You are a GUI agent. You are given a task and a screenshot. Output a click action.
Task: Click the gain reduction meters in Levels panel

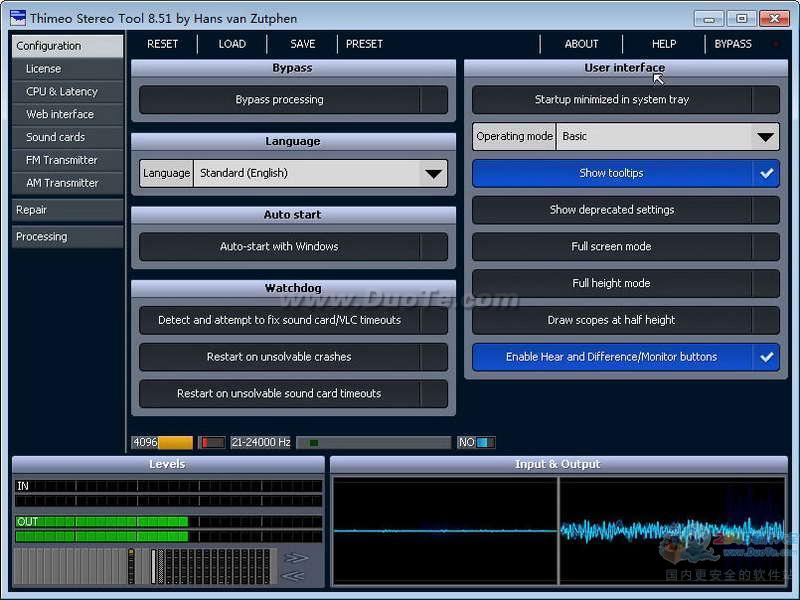click(x=146, y=566)
